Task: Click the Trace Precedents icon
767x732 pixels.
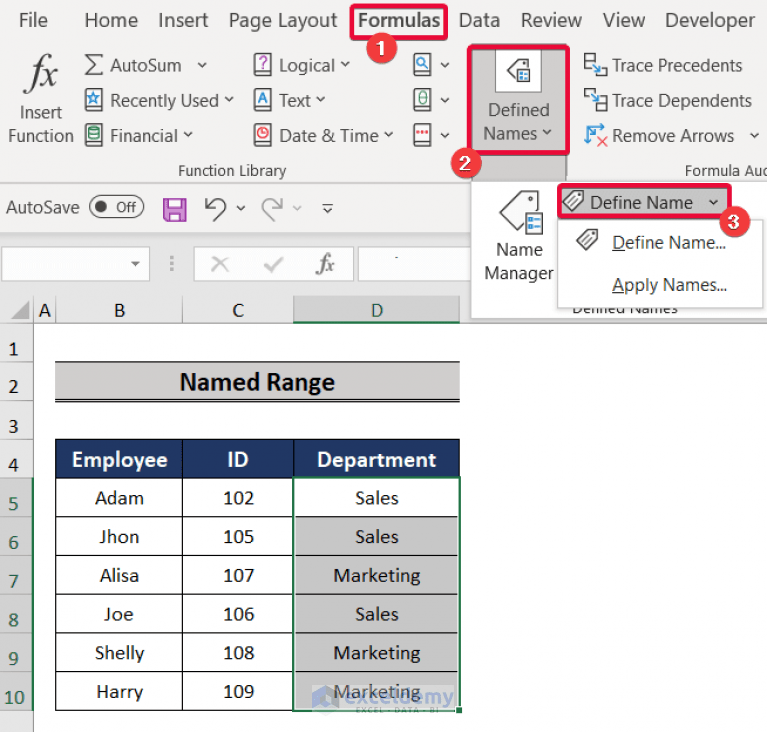Action: (x=595, y=65)
